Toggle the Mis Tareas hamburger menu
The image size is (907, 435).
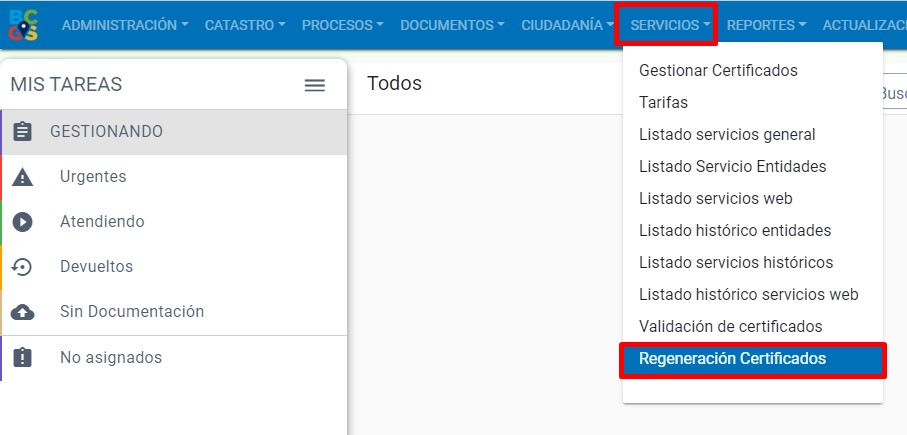coord(315,86)
